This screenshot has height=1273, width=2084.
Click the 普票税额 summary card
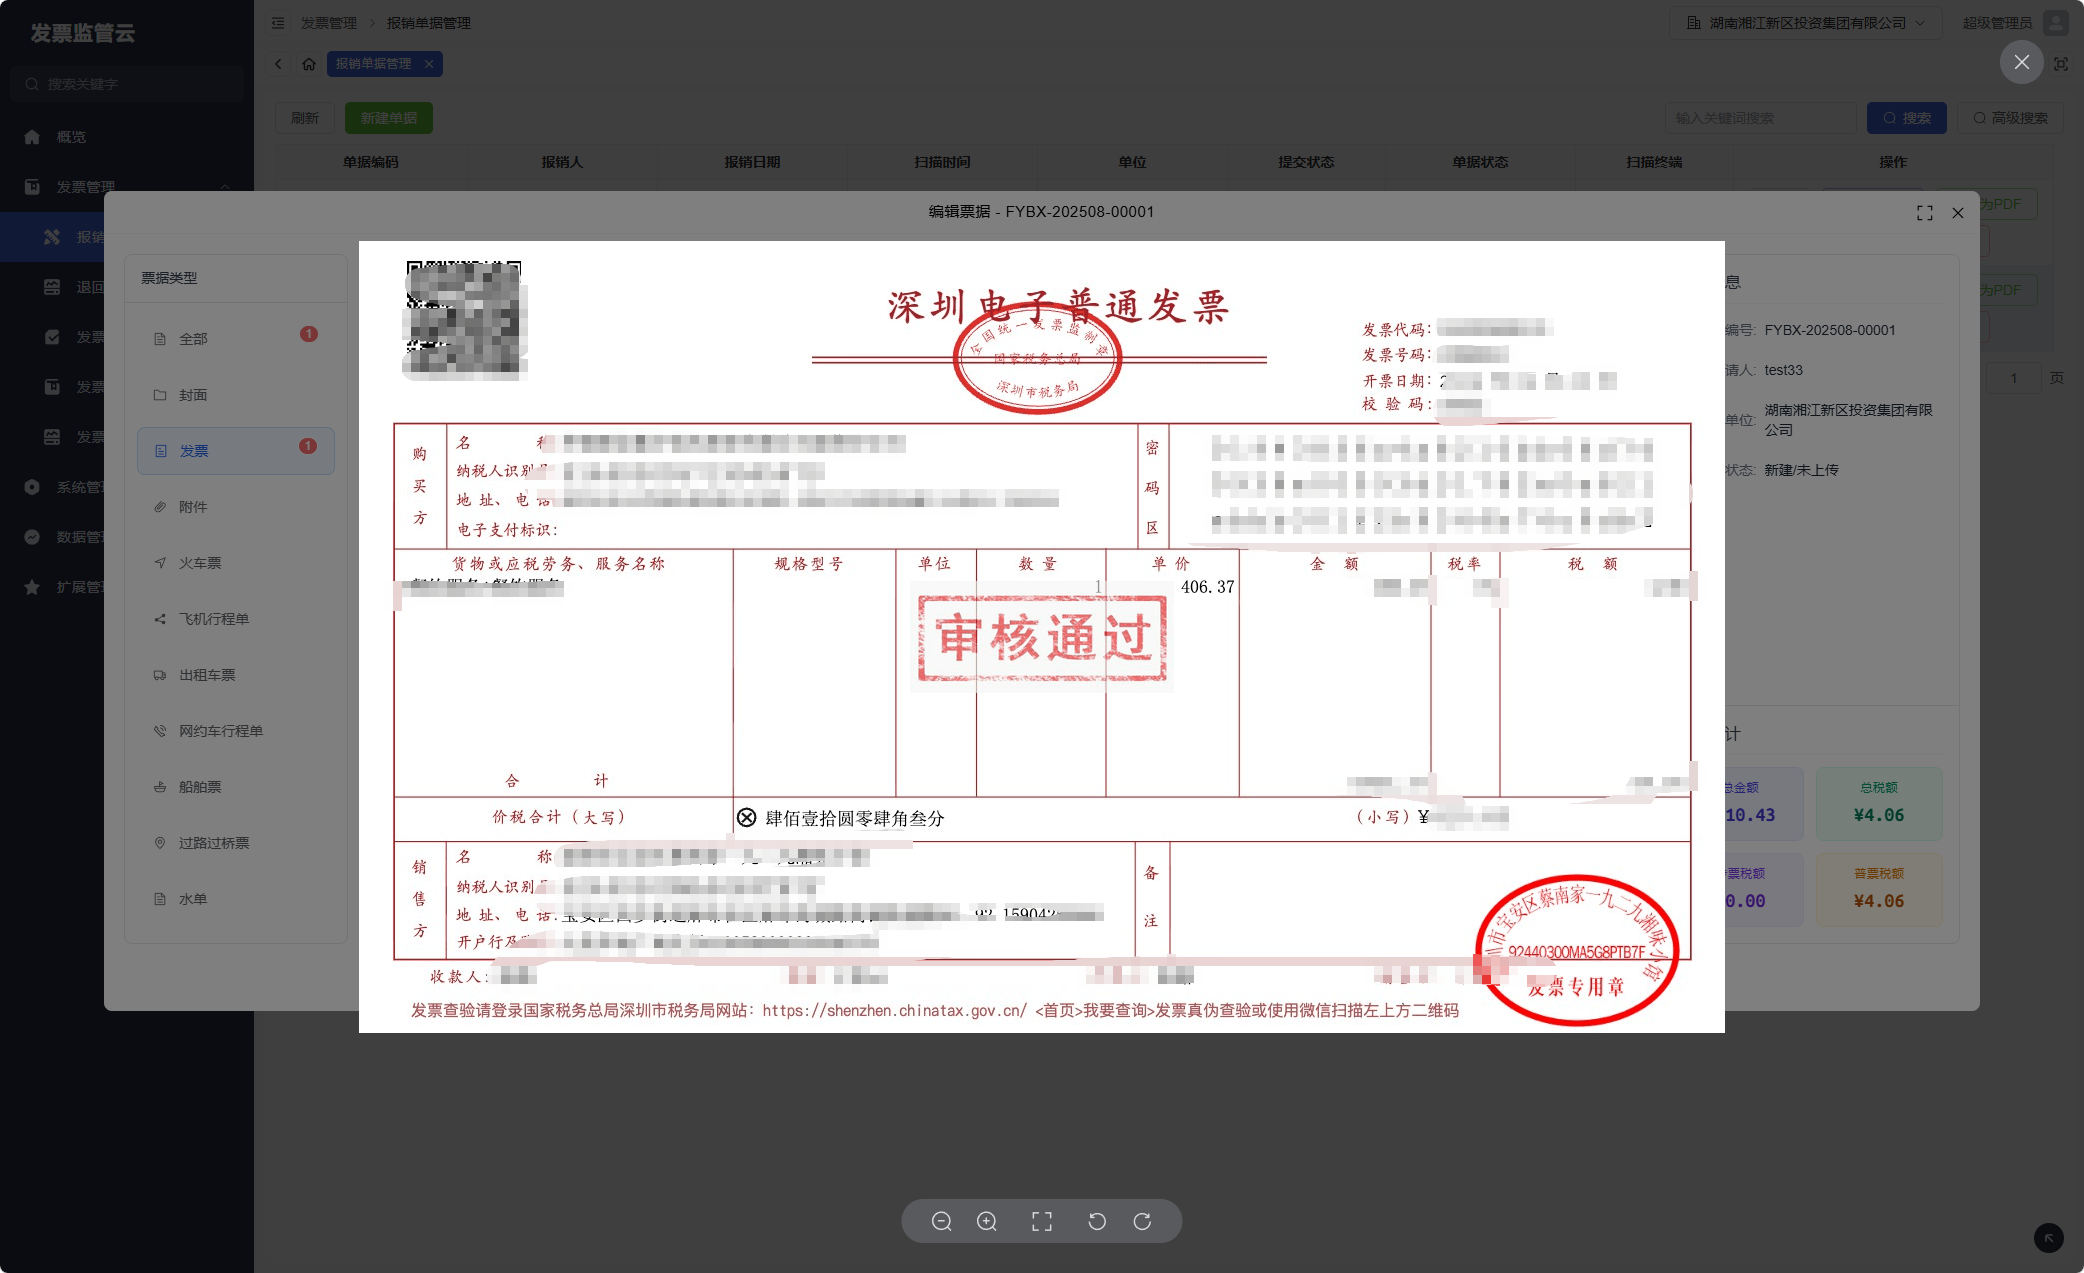pyautogui.click(x=1879, y=889)
